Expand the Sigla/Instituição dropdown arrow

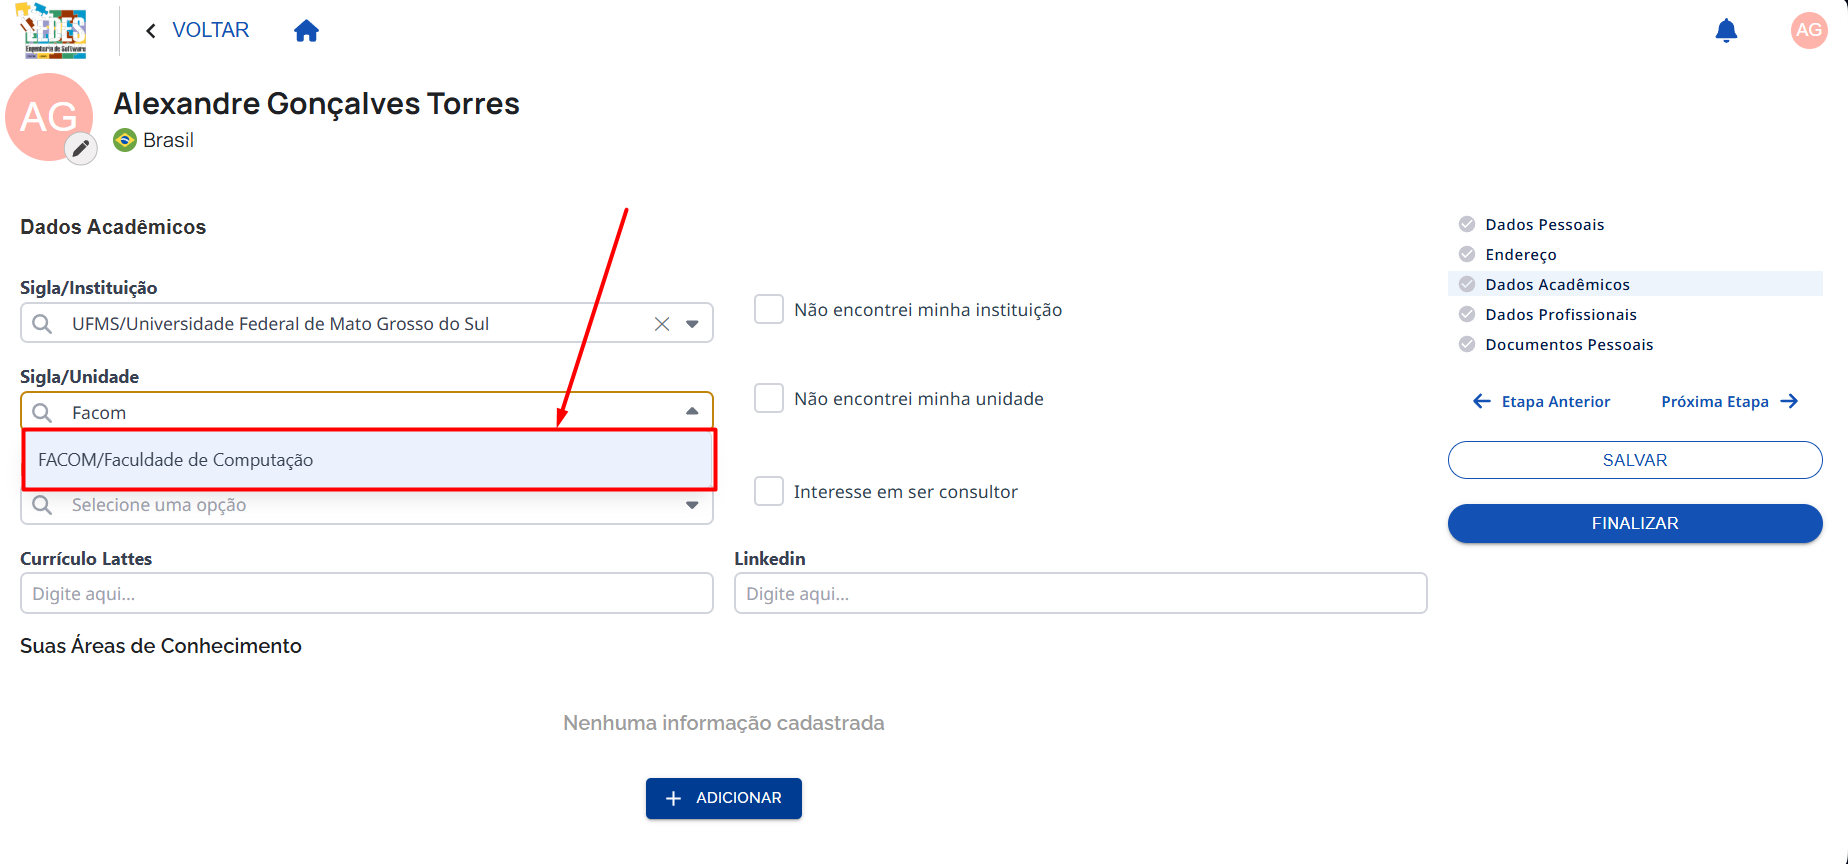[692, 324]
